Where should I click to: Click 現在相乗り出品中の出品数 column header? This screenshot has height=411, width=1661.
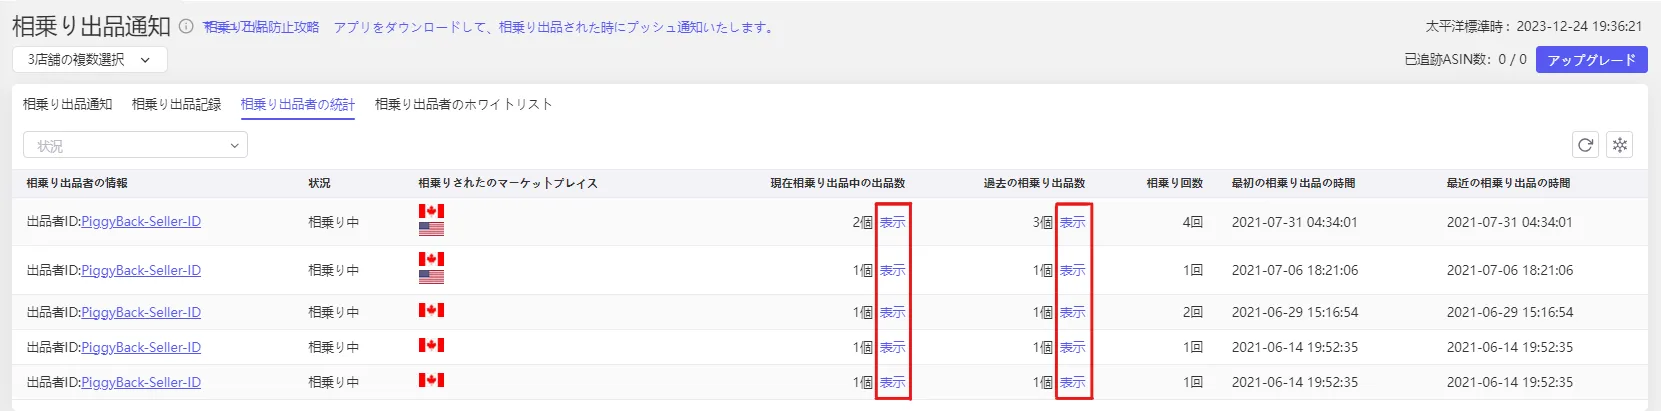[838, 183]
